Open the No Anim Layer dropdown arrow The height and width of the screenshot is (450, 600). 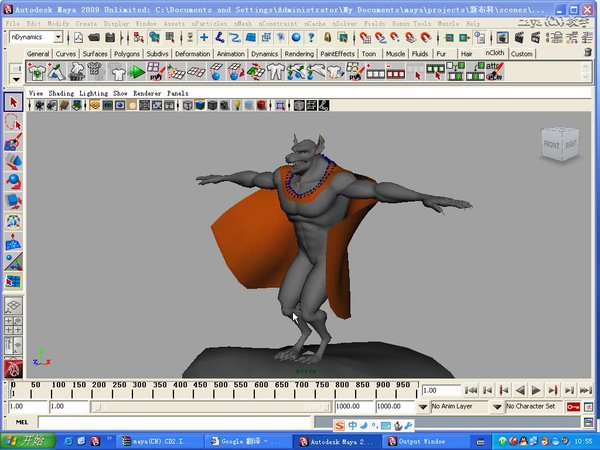[422, 407]
